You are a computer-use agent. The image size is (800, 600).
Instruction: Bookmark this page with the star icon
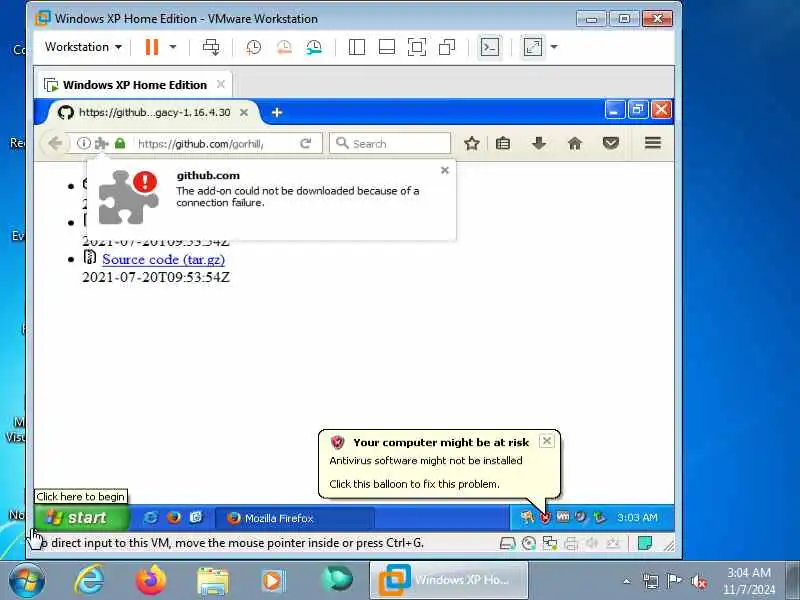coord(471,143)
